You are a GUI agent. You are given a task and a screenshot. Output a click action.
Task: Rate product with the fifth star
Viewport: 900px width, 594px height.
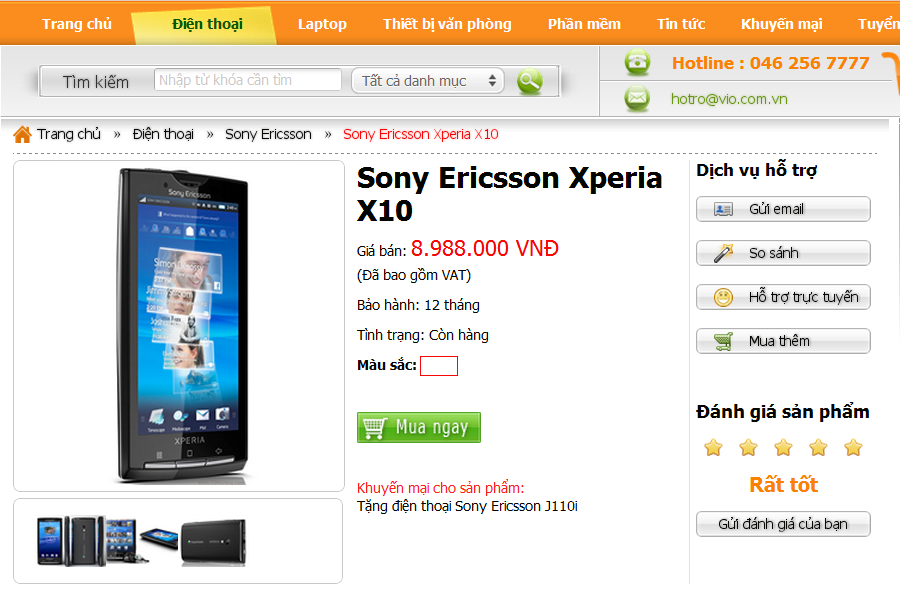(x=853, y=447)
